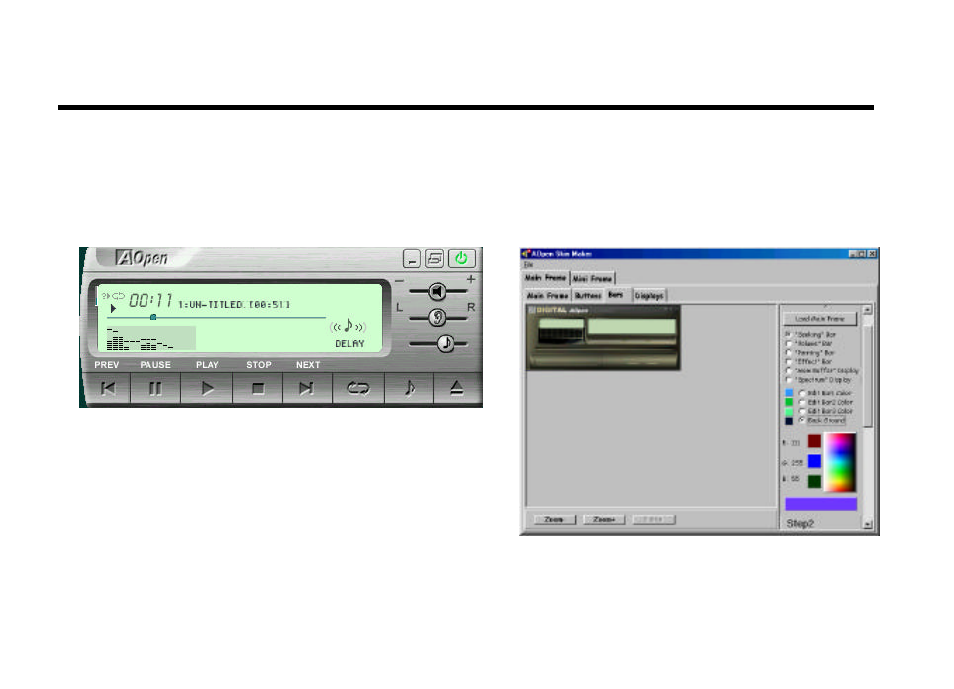Switch to the Displays sub-tab

tap(649, 295)
